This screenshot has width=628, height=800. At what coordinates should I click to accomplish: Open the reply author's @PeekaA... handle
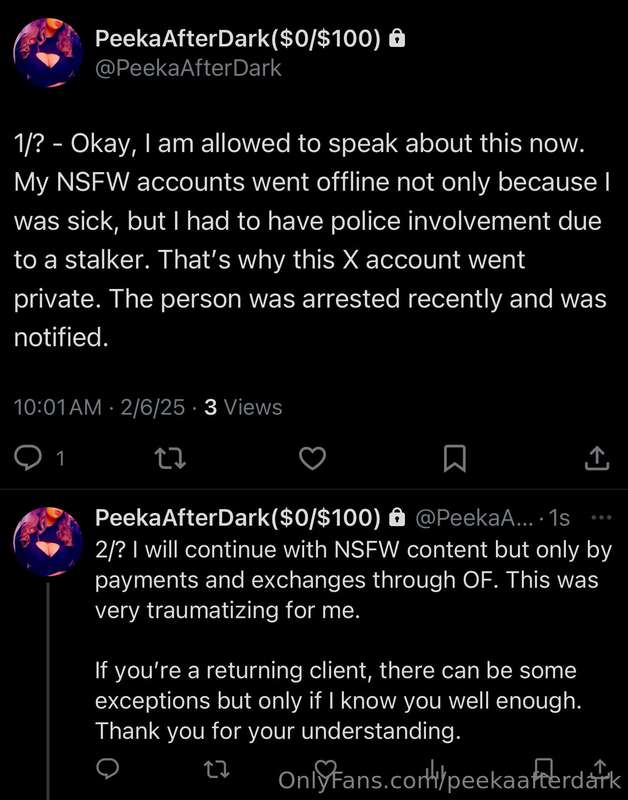pyautogui.click(x=474, y=518)
